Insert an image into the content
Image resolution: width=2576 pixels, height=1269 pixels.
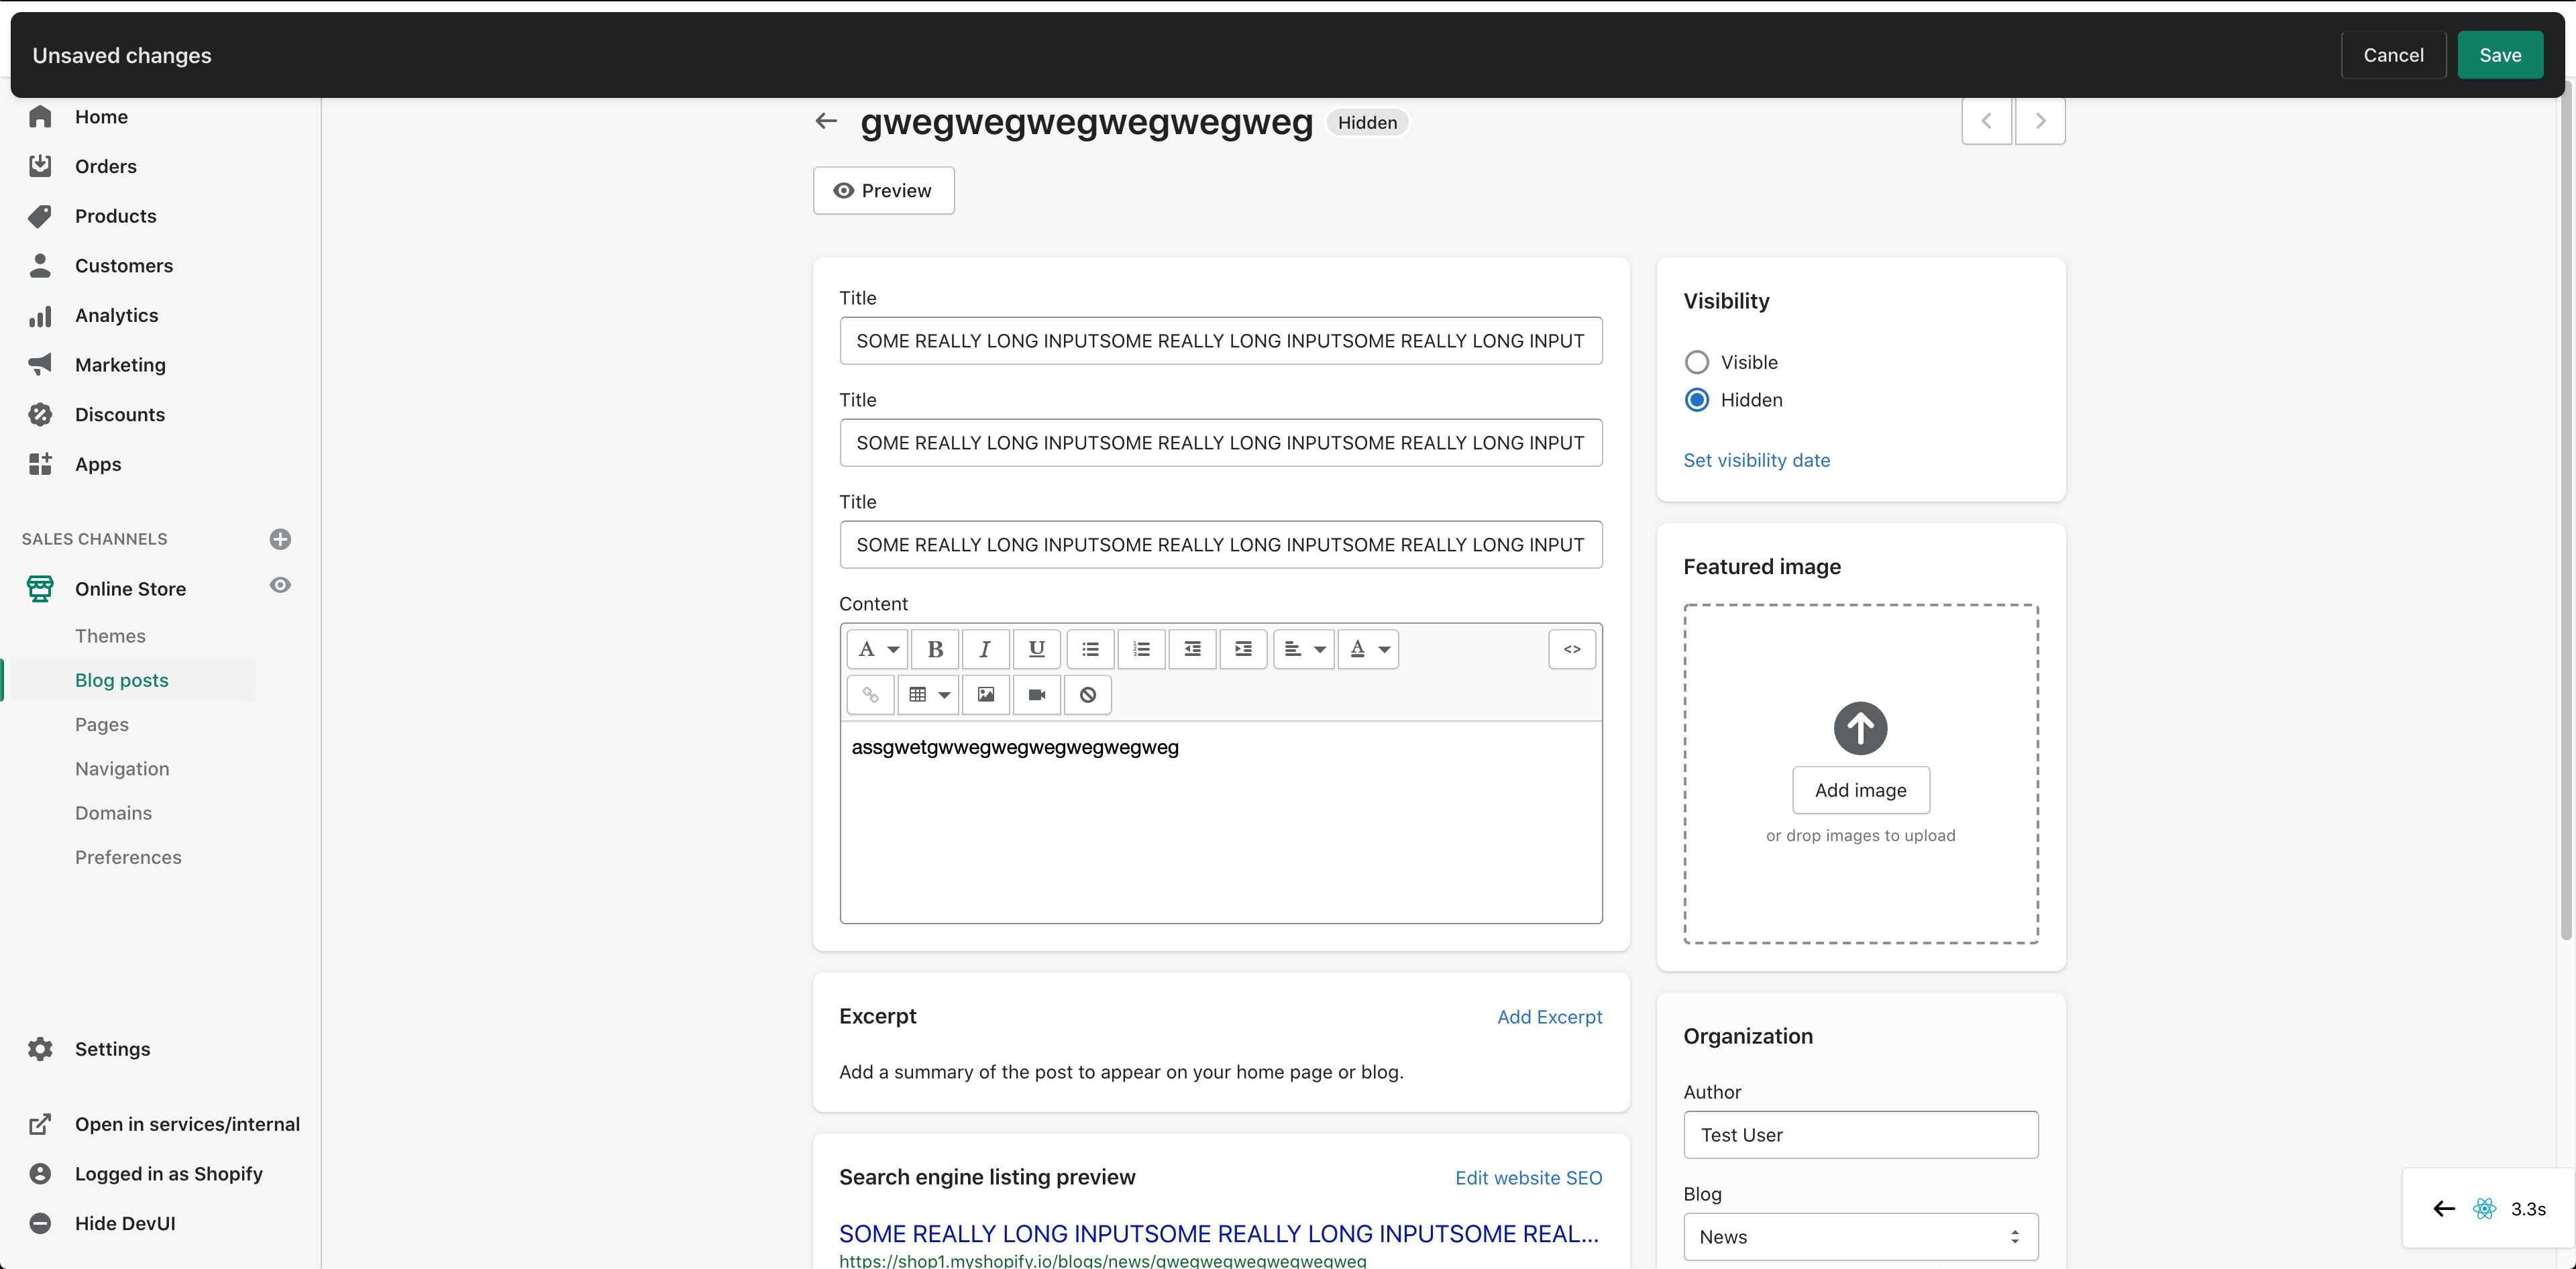[986, 694]
